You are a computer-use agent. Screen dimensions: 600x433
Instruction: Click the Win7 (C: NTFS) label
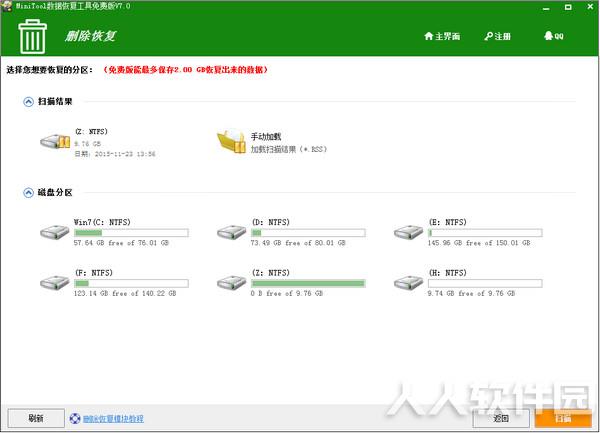[102, 222]
